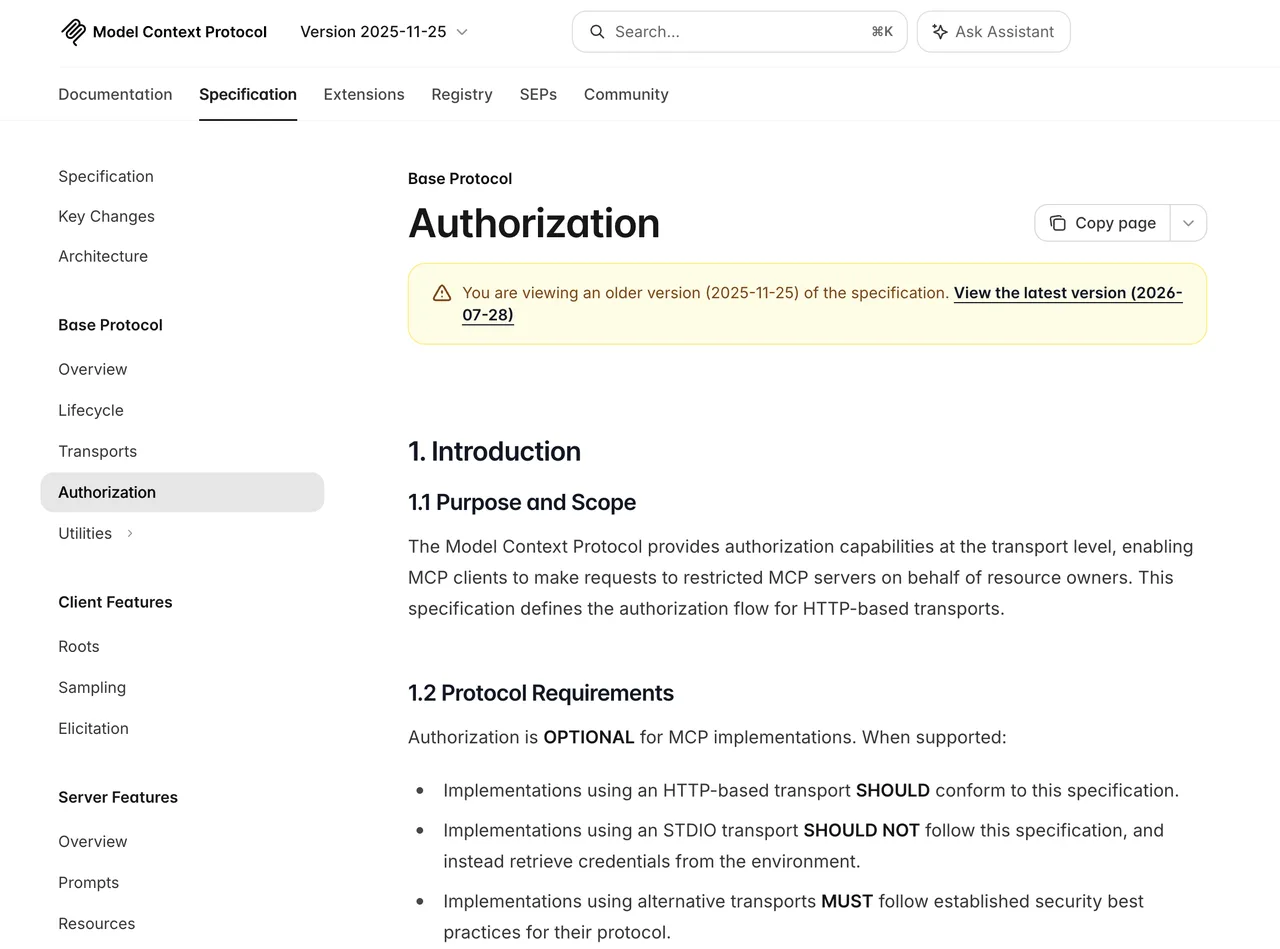This screenshot has width=1280, height=949.
Task: Go to Architecture in the sidebar
Action: point(103,257)
